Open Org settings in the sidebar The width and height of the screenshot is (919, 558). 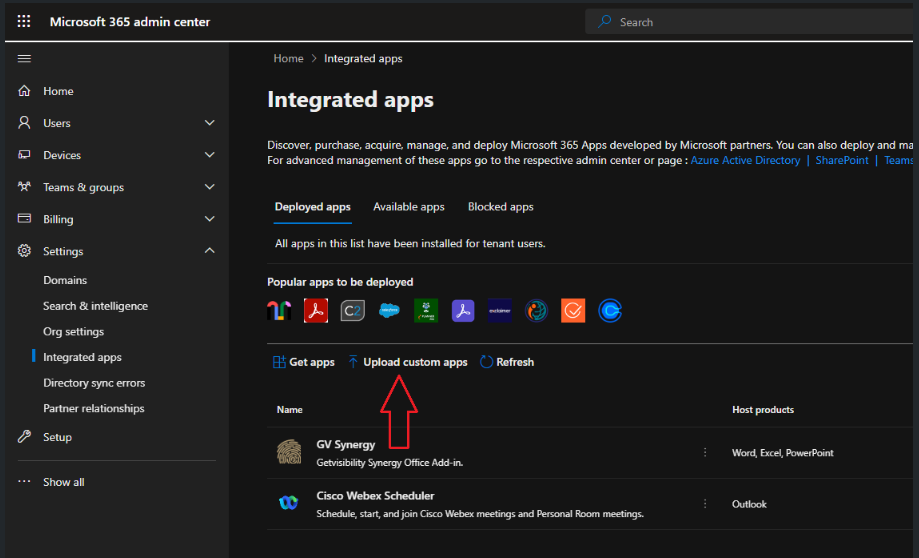coord(73,331)
